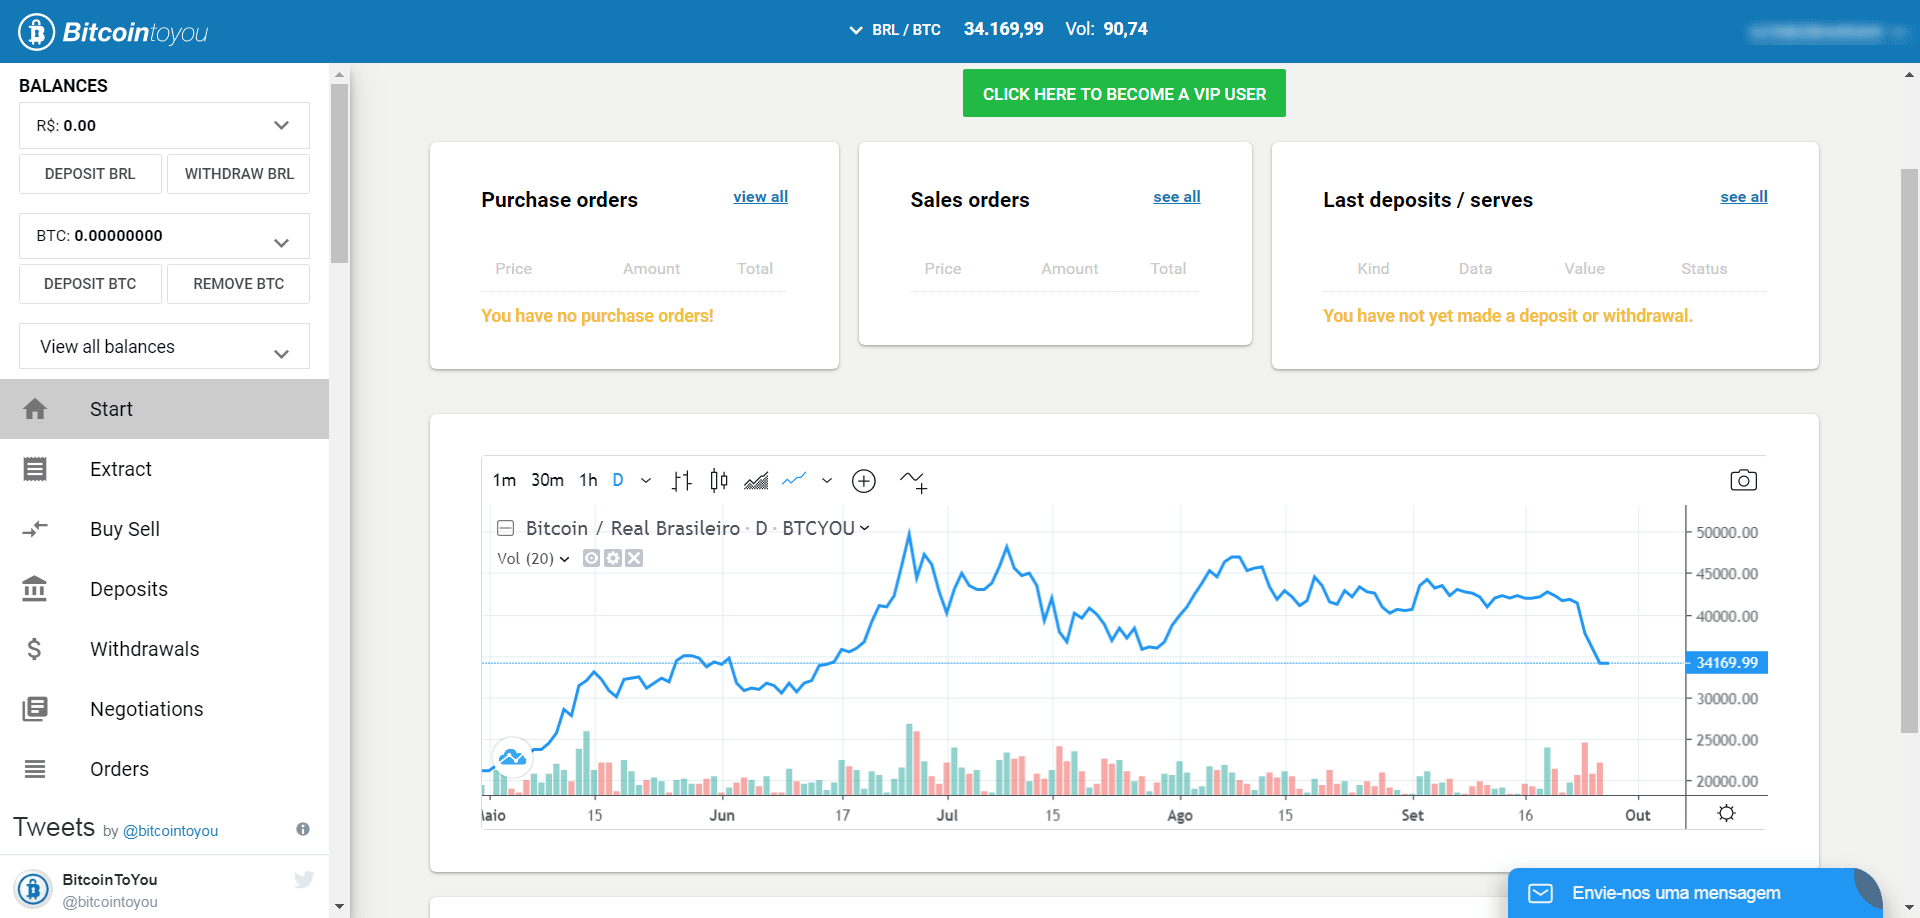Open the chart style dropdown arrow

click(x=827, y=481)
